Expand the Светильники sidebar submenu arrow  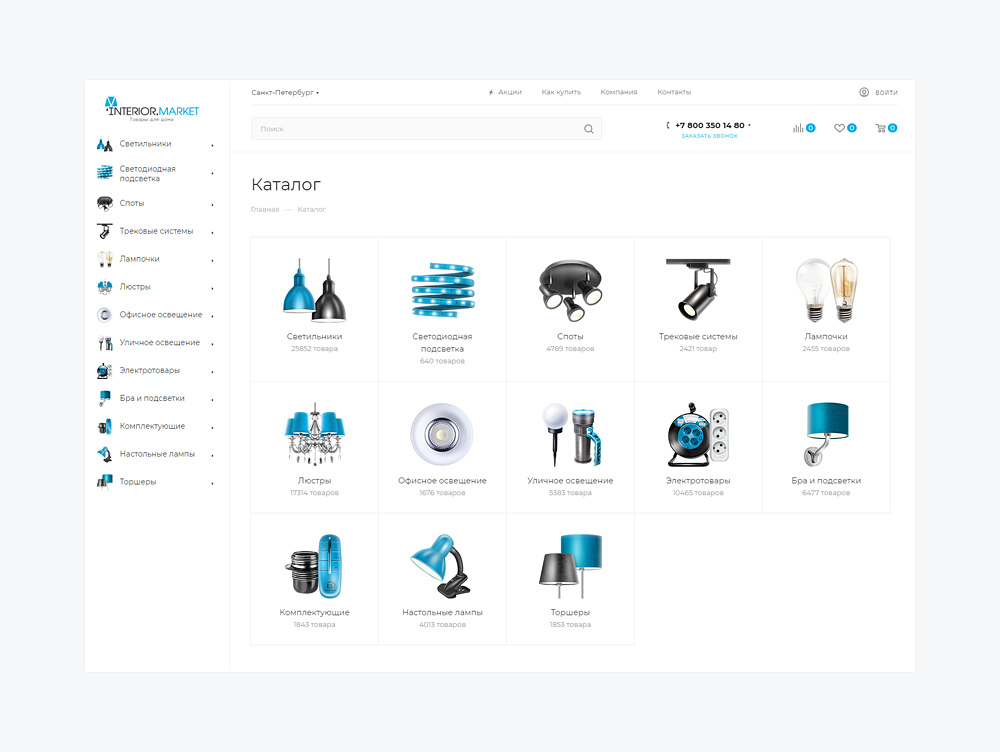(212, 145)
